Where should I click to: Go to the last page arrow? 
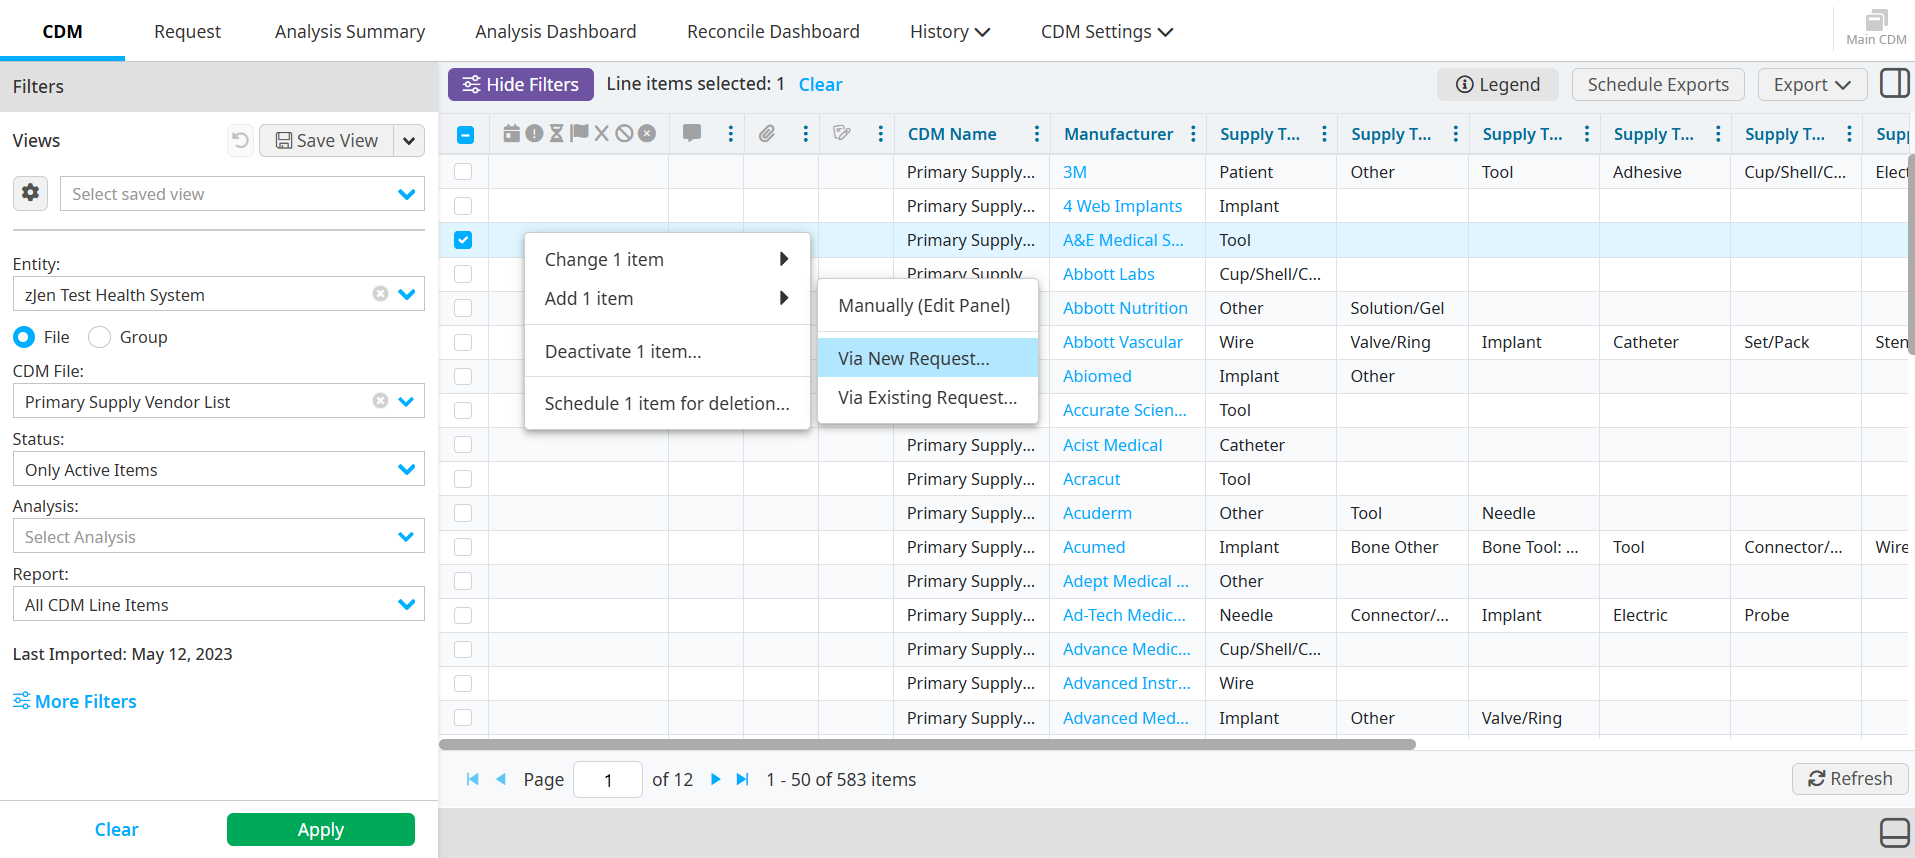[x=742, y=779]
